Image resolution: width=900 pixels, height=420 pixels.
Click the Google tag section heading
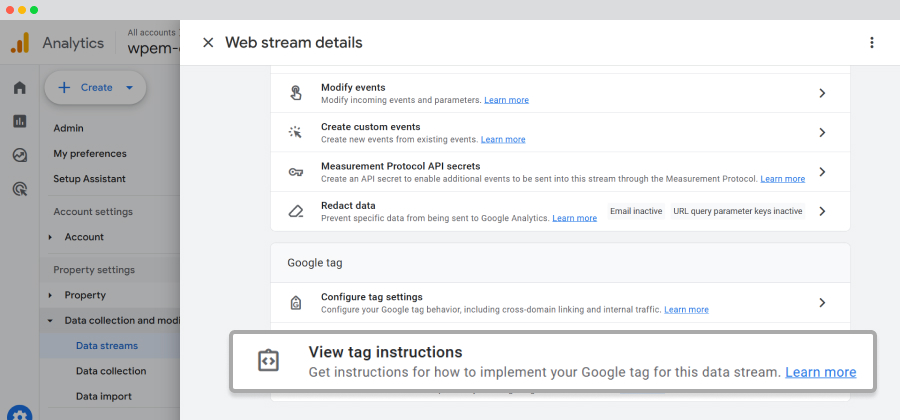pyautogui.click(x=315, y=263)
